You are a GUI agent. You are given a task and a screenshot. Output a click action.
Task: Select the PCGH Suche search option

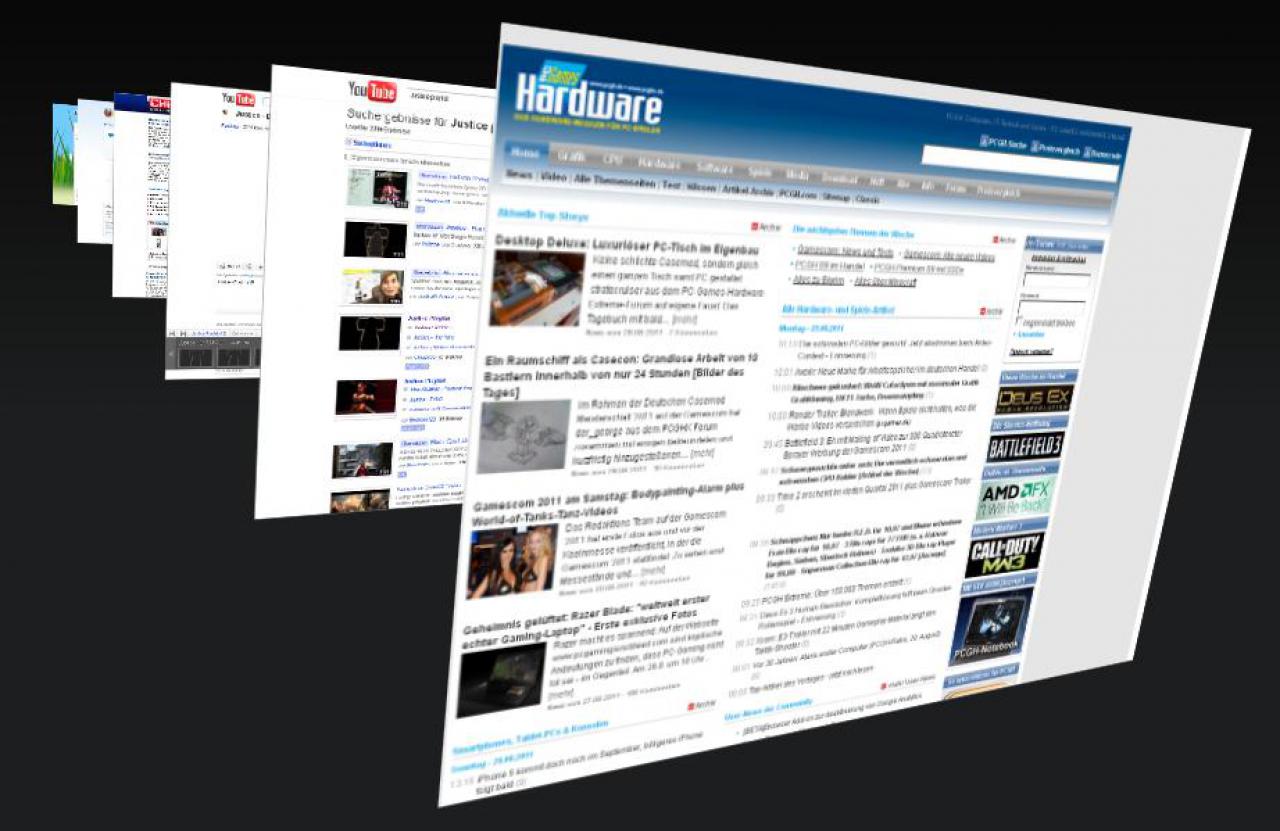click(x=1003, y=144)
